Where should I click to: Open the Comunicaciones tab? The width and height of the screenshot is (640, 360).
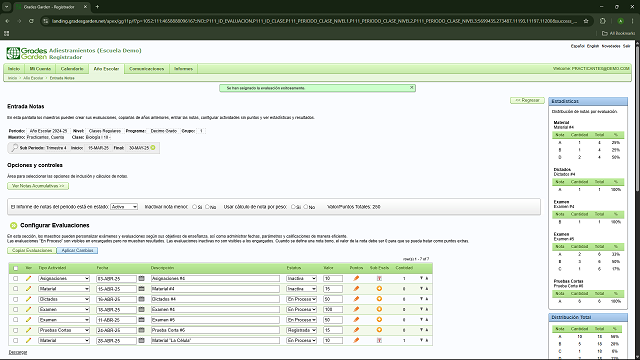[x=147, y=69]
